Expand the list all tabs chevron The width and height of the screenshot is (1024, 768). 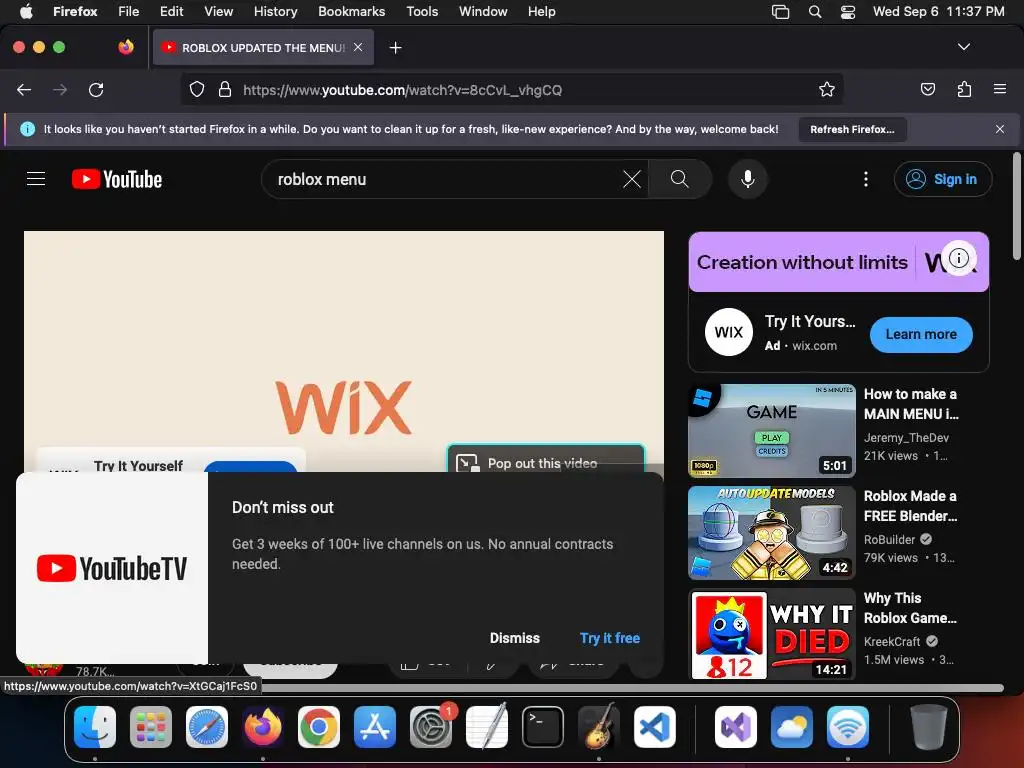click(x=963, y=47)
